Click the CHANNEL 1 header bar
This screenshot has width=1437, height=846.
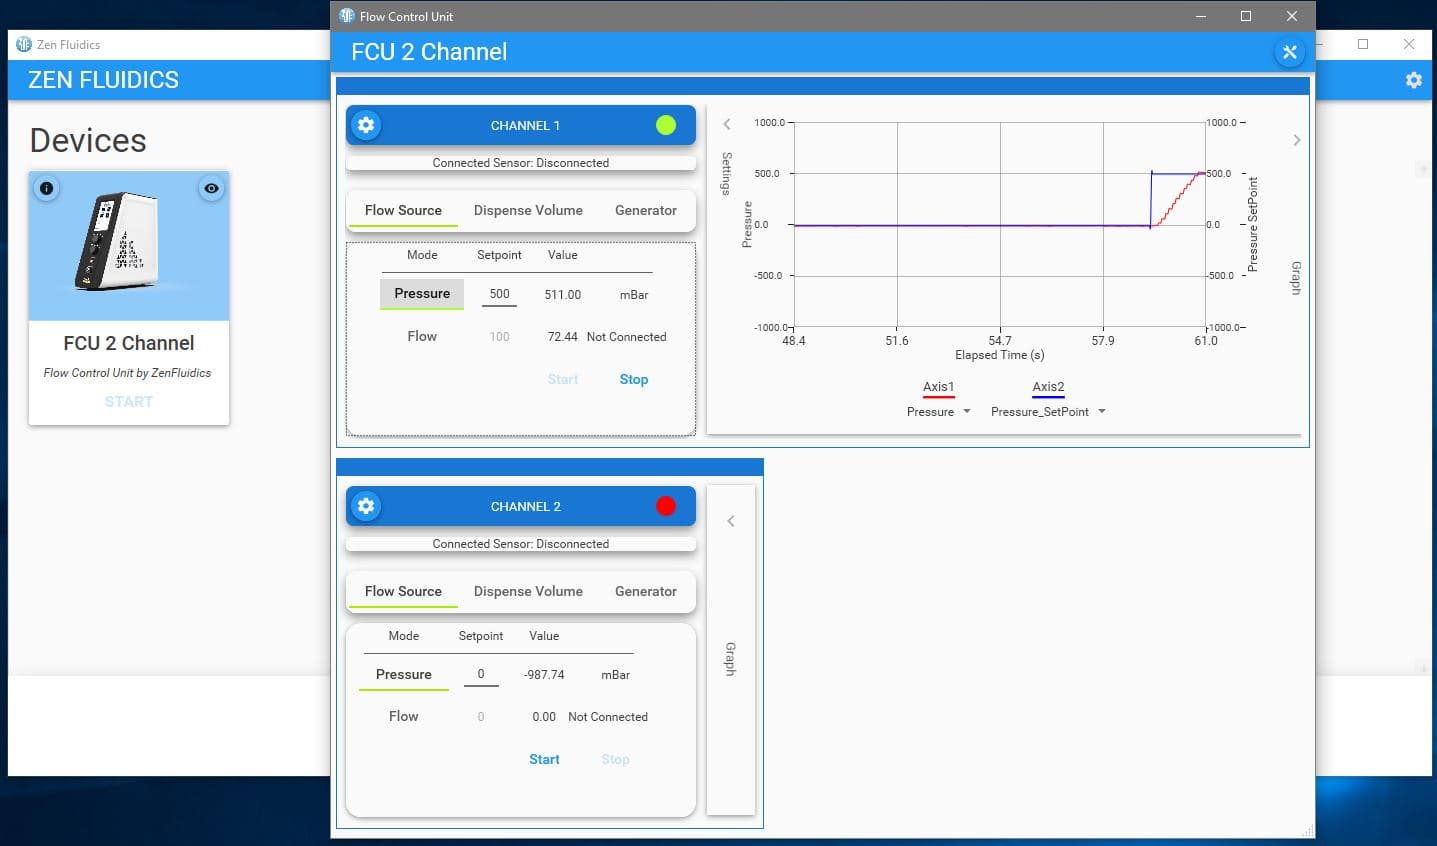tap(521, 125)
